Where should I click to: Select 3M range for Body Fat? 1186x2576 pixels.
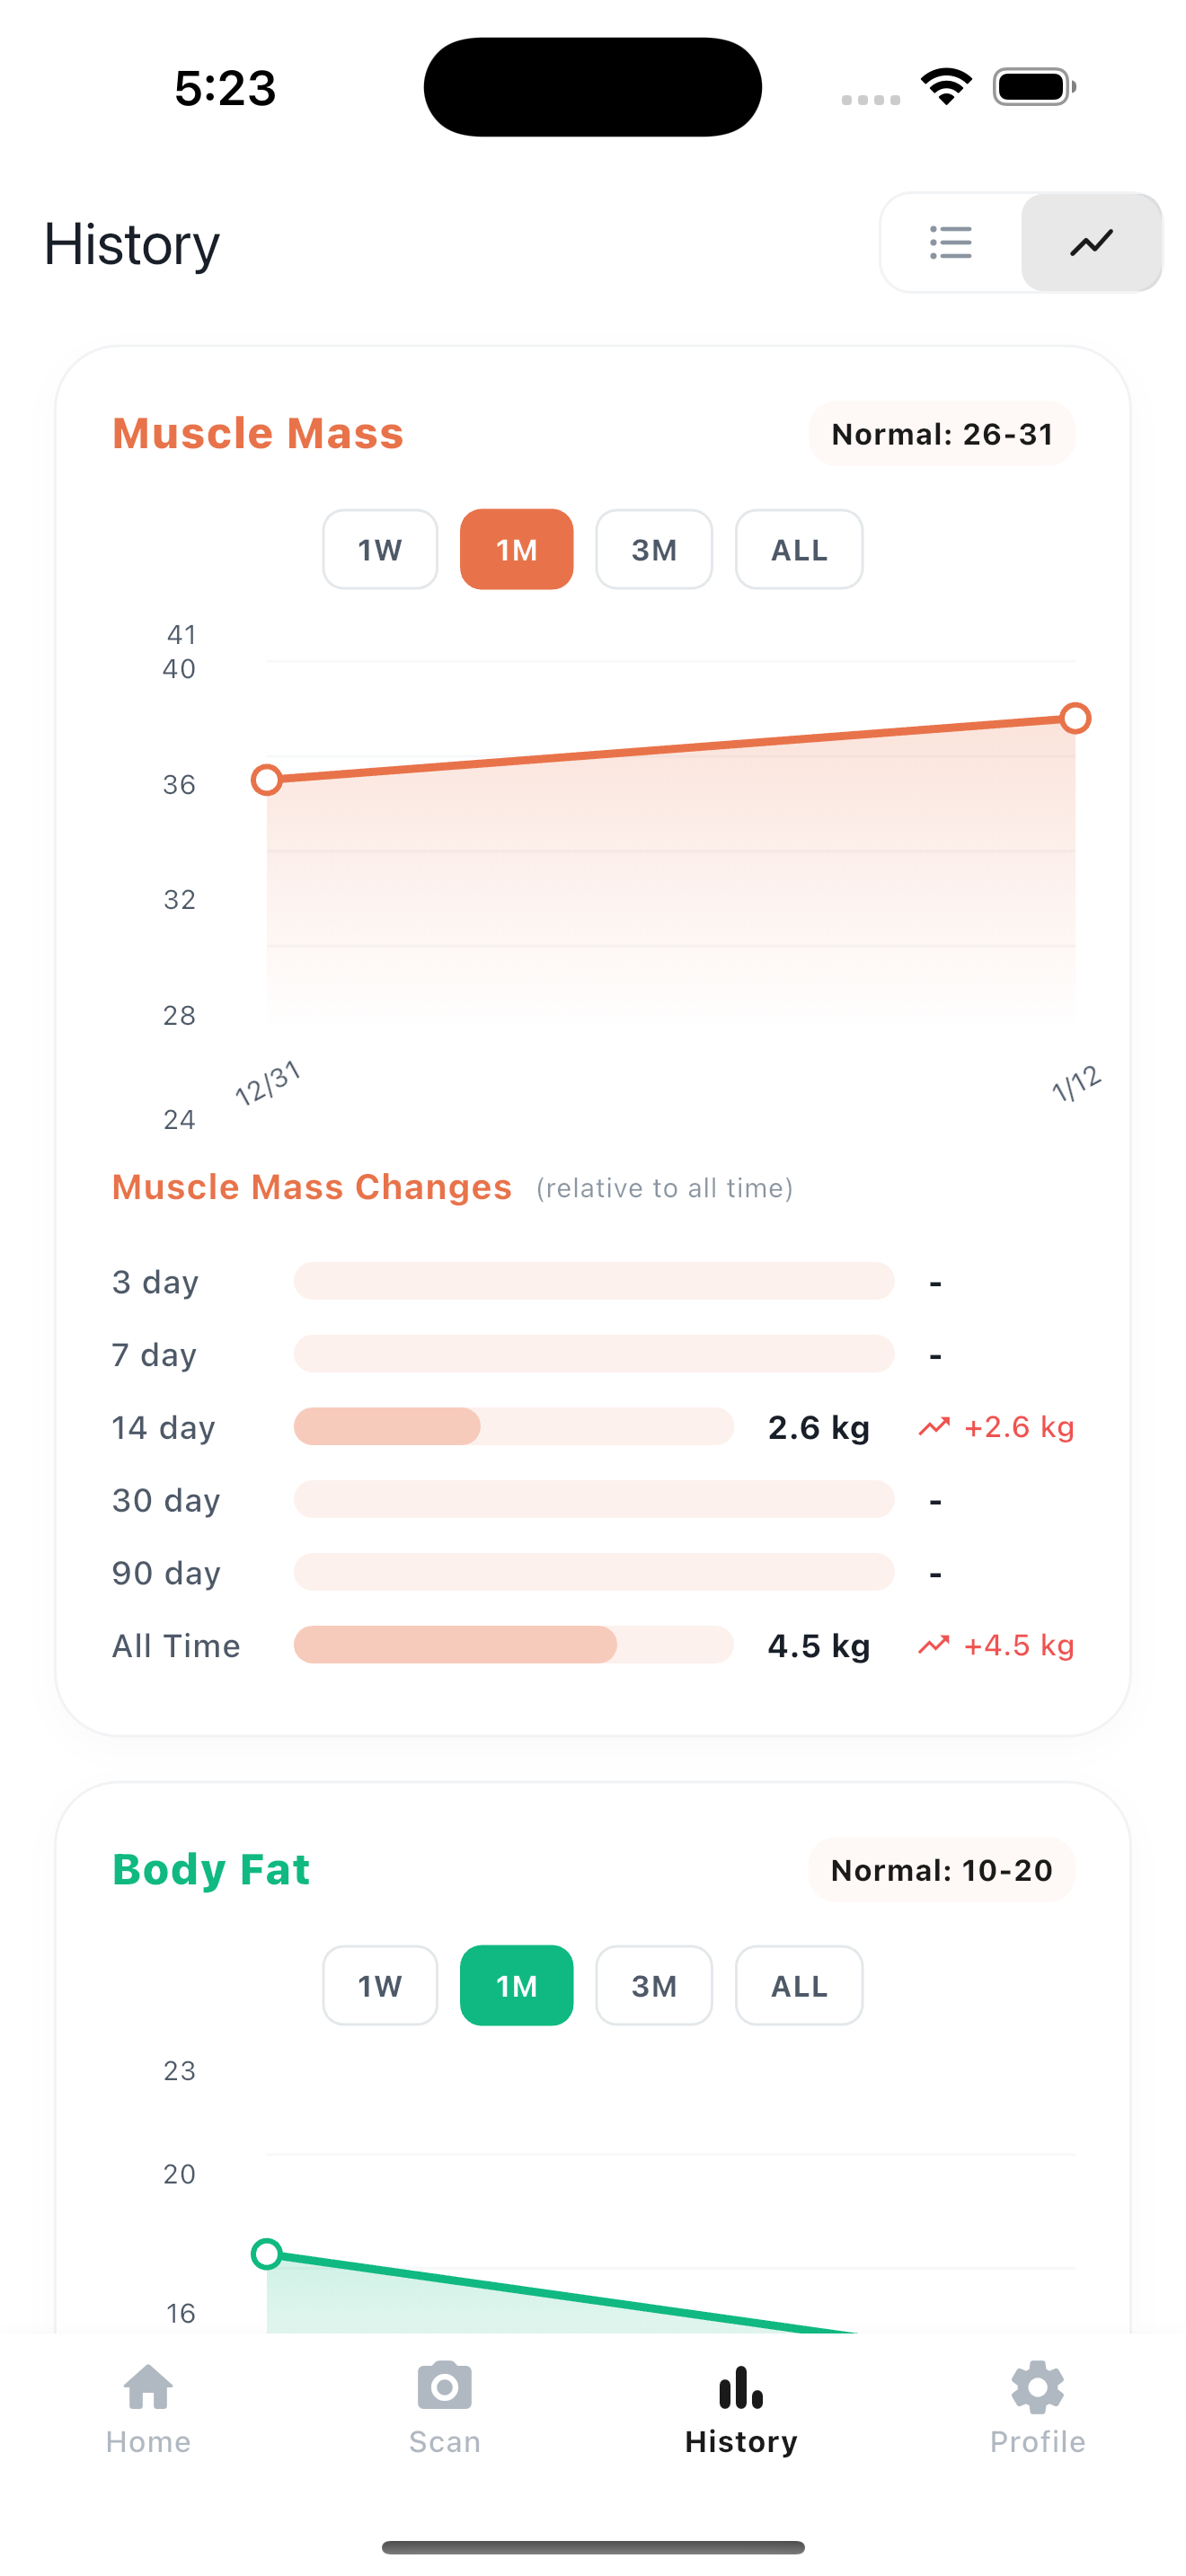tap(654, 1986)
